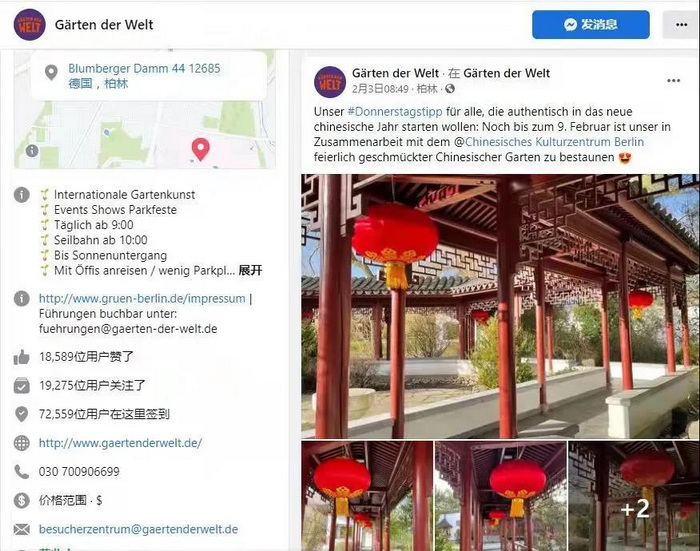
Task: Click the red map location pin
Action: [x=200, y=149]
